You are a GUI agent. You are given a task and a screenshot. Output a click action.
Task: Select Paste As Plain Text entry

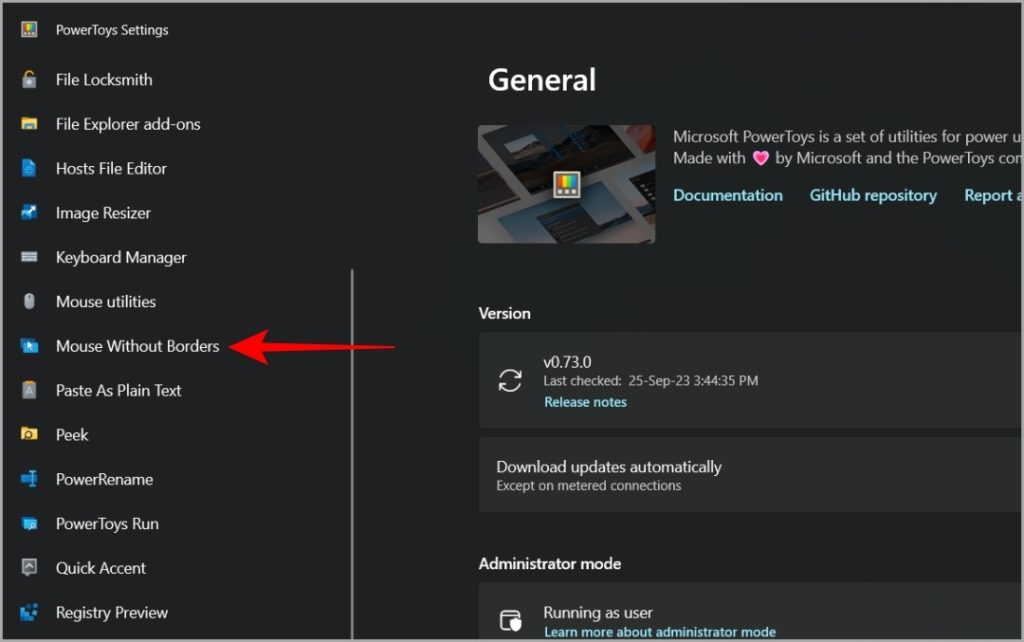(118, 391)
